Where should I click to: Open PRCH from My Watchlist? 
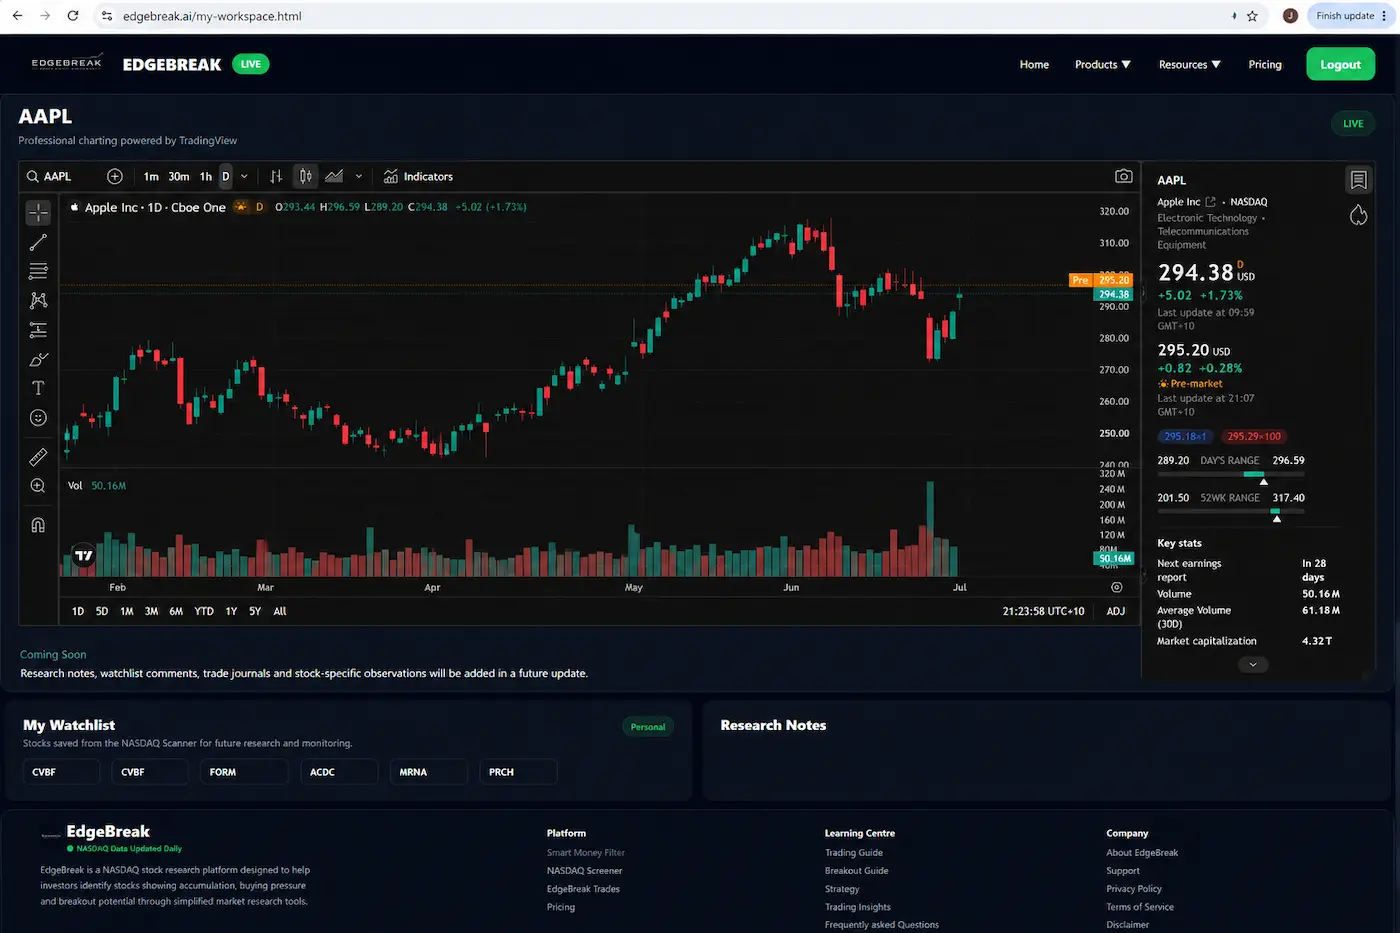click(517, 772)
